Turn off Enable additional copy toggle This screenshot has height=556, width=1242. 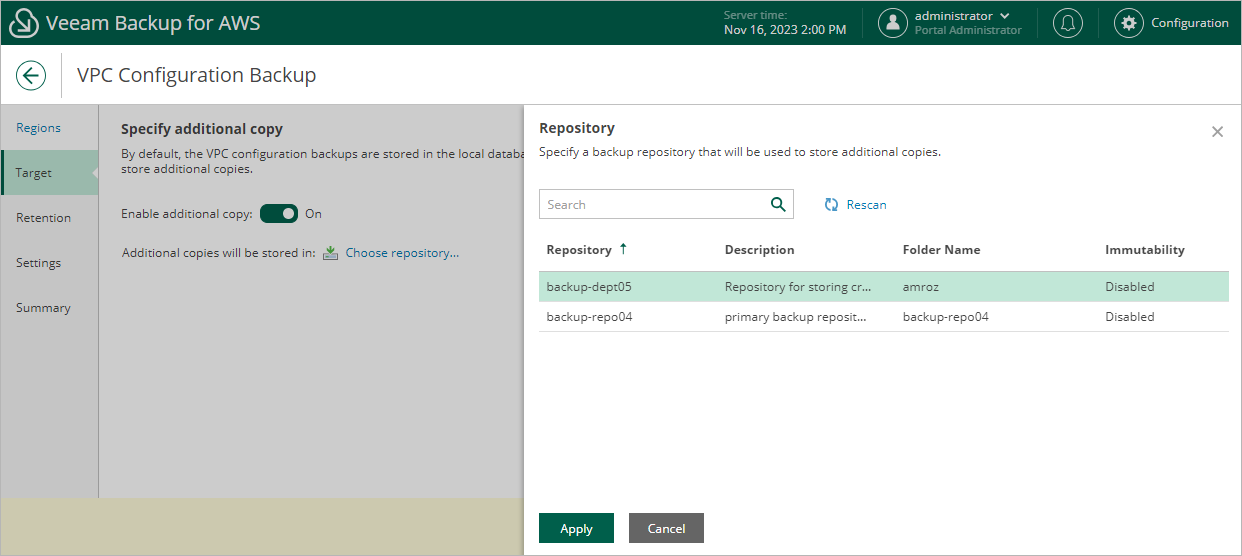[279, 213]
